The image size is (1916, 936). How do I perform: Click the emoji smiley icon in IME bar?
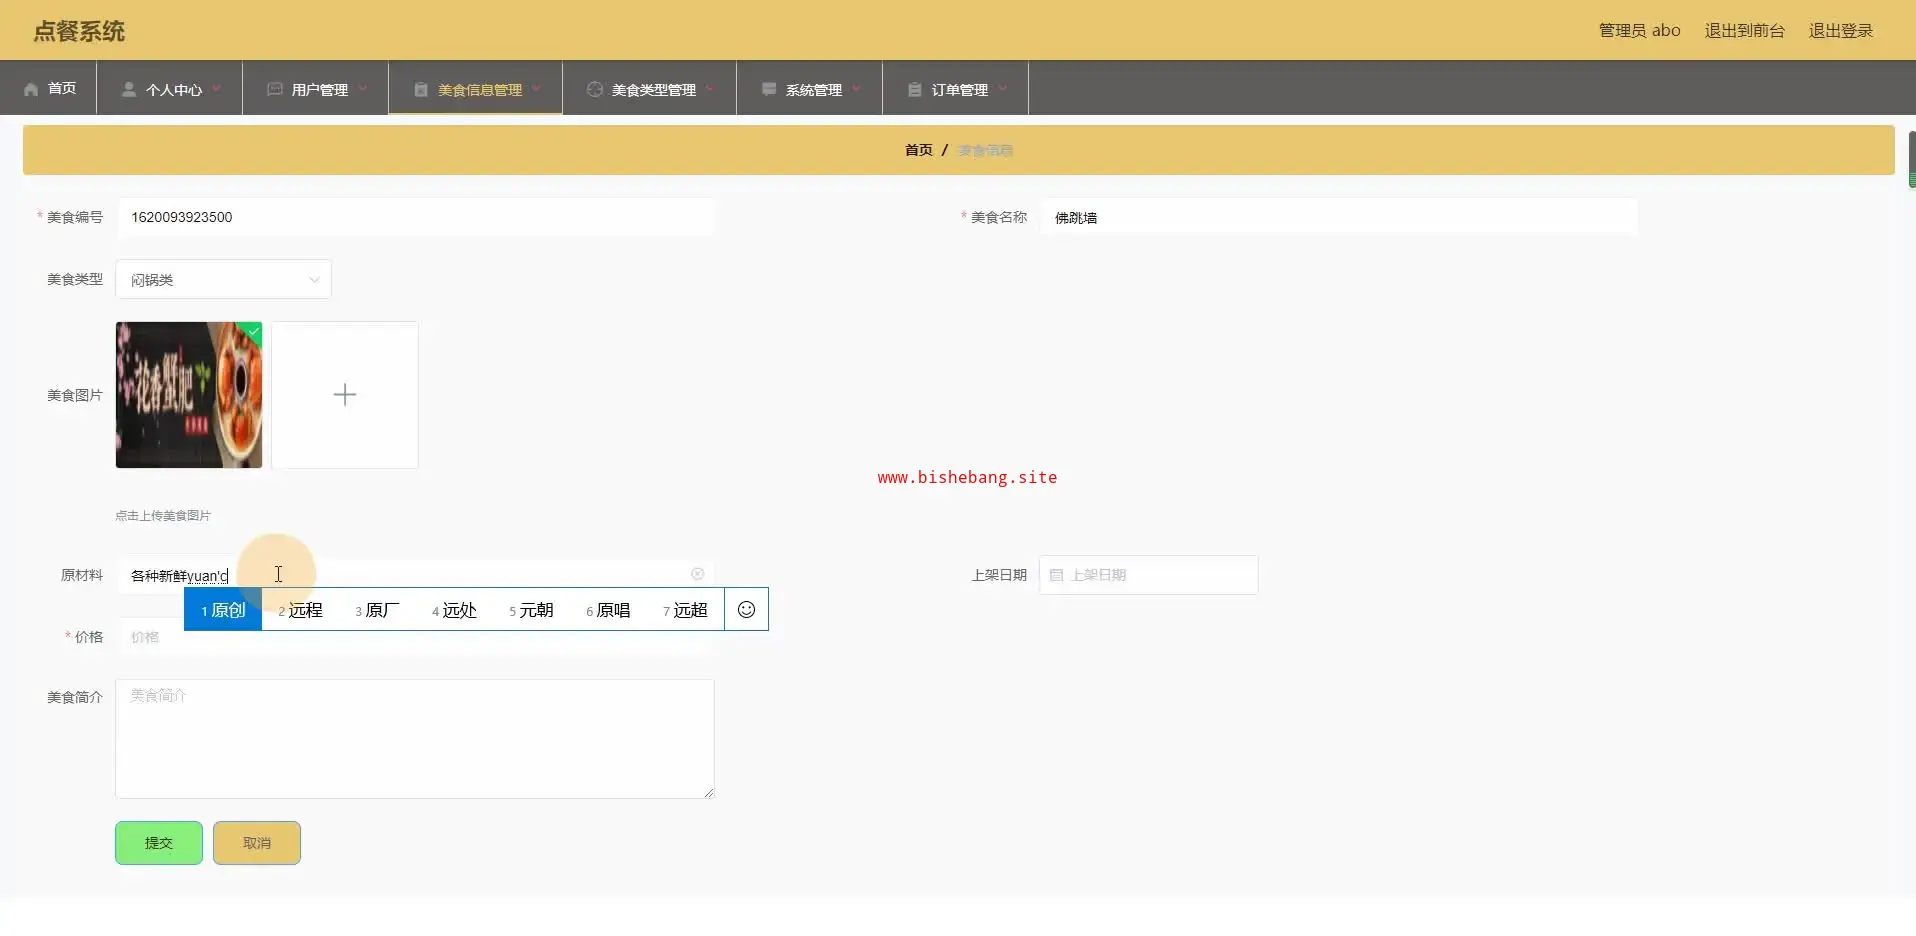tap(746, 610)
